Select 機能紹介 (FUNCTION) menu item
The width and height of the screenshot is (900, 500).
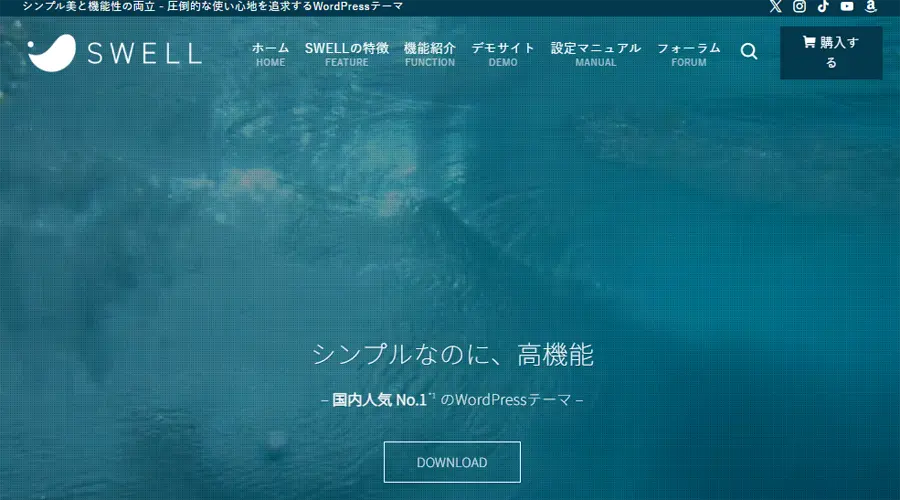[430, 54]
